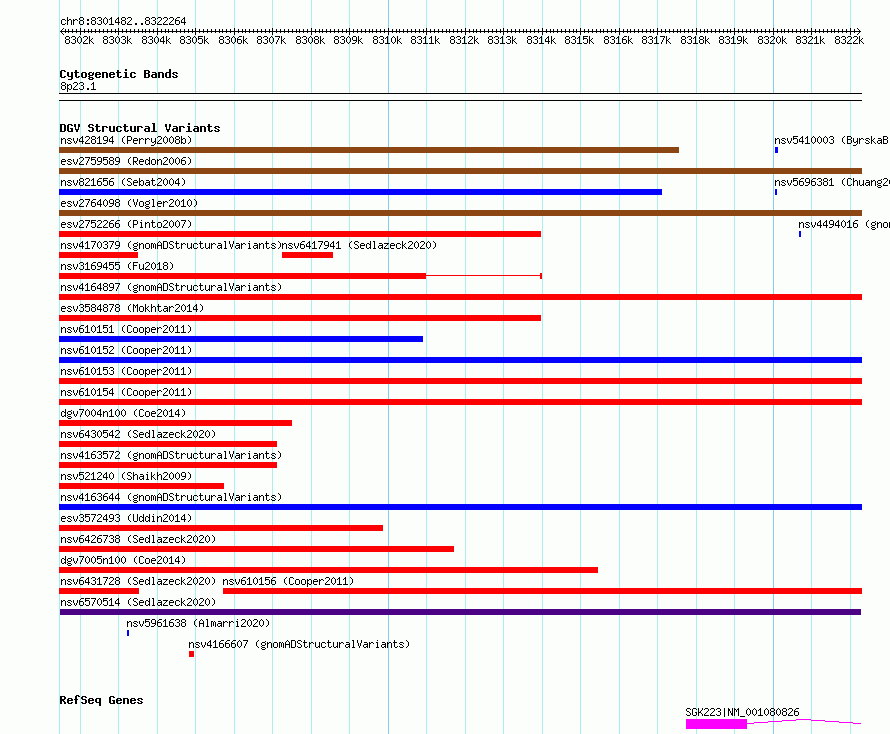Open the nsv4494016 variant label
Image resolution: width=890 pixels, height=734 pixels.
(x=843, y=224)
